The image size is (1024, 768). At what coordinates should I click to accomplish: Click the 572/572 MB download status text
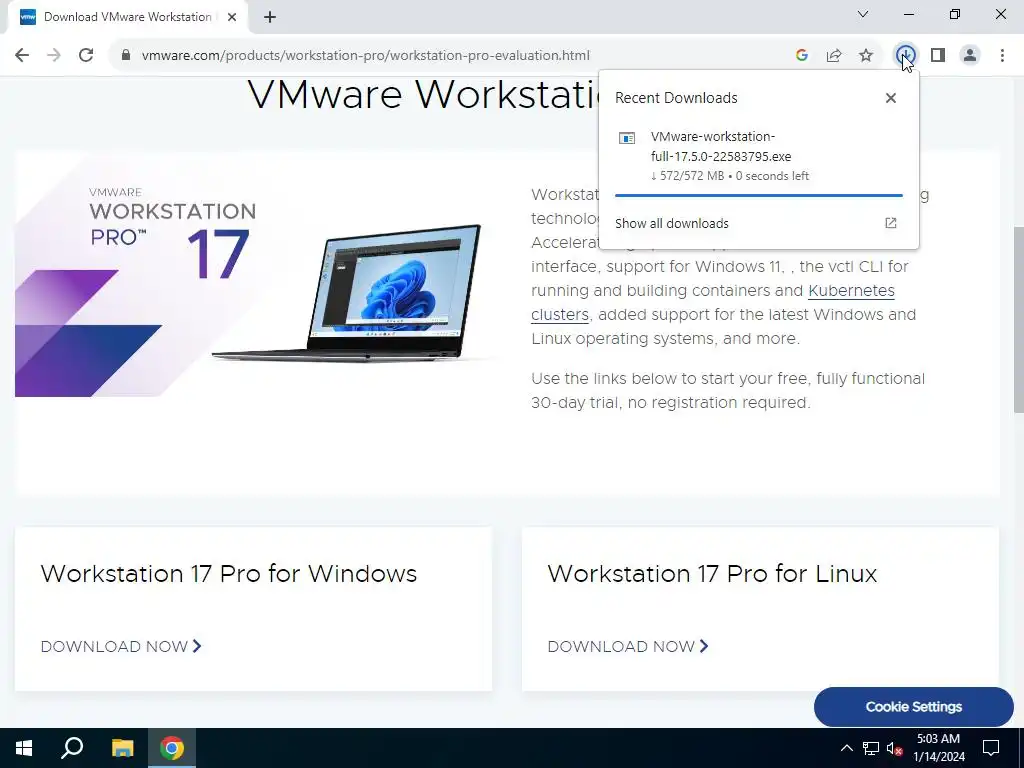[729, 176]
